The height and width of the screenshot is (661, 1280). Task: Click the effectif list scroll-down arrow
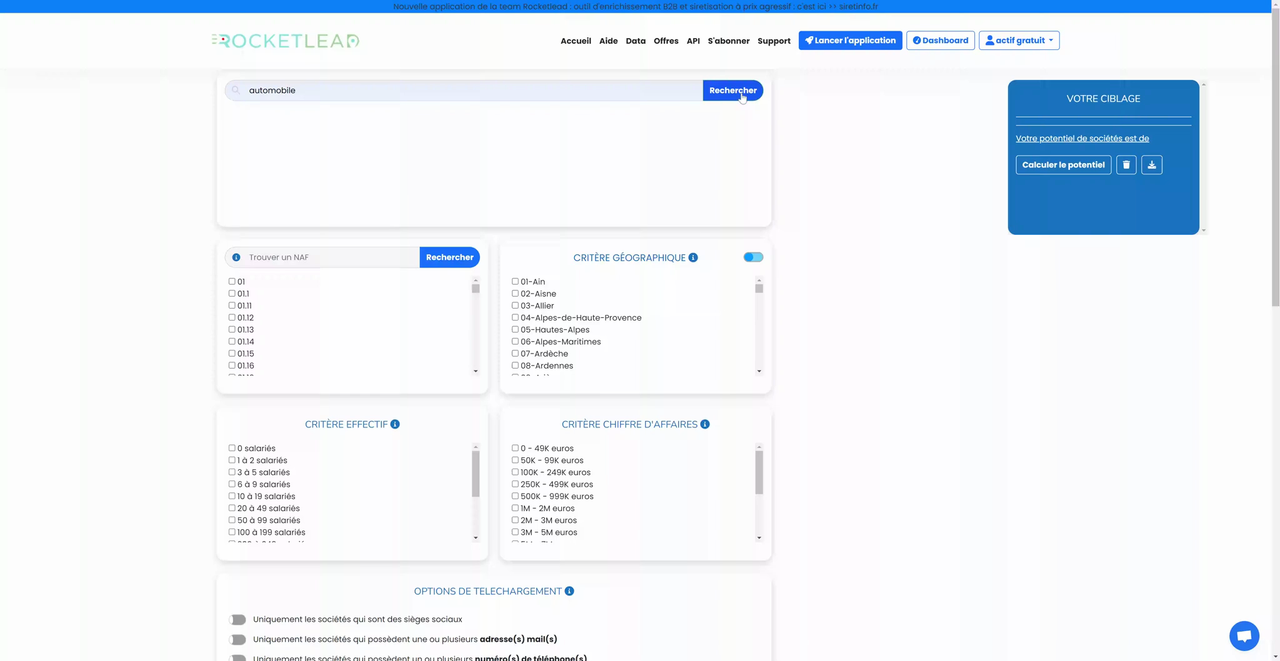click(x=476, y=538)
